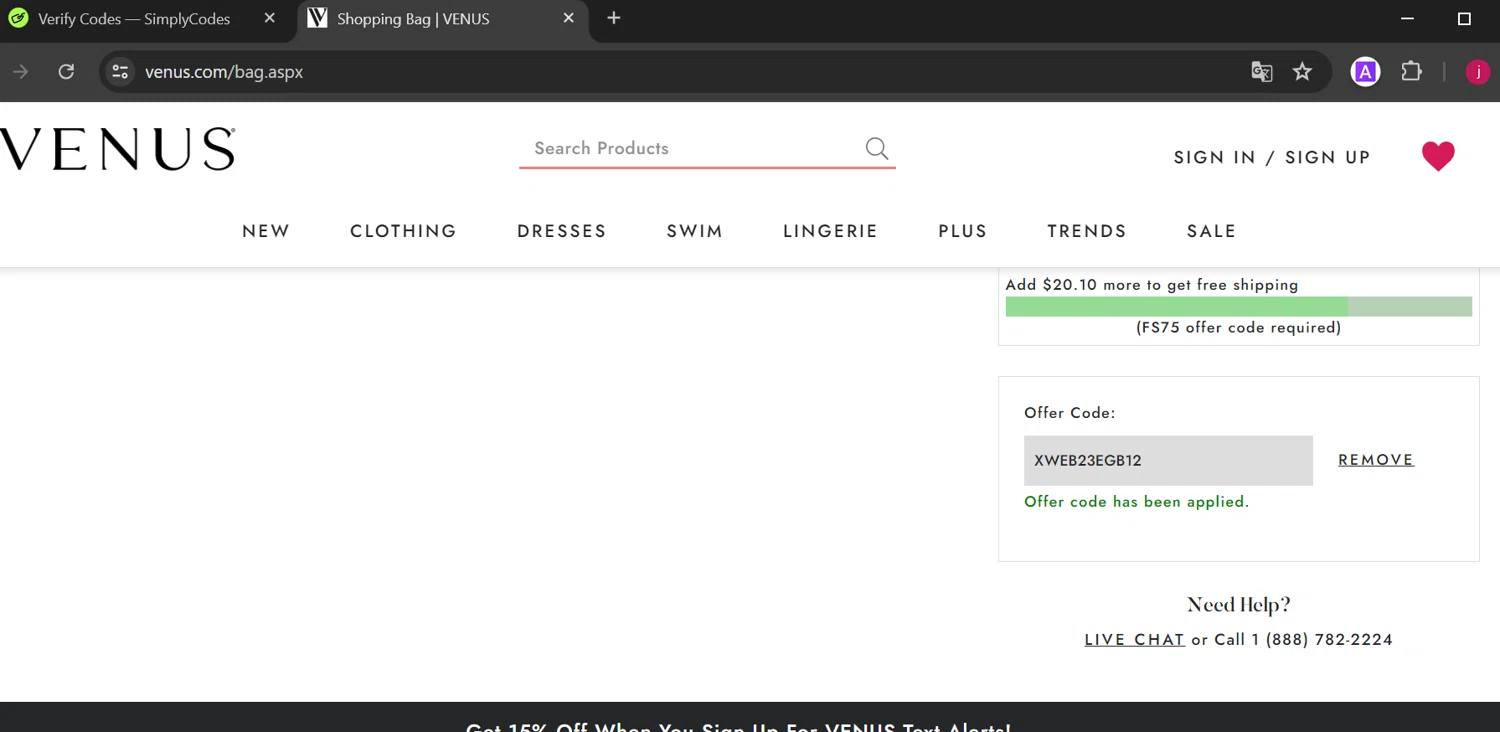Open the purple A extension icon
This screenshot has height=732, width=1500.
pyautogui.click(x=1365, y=72)
